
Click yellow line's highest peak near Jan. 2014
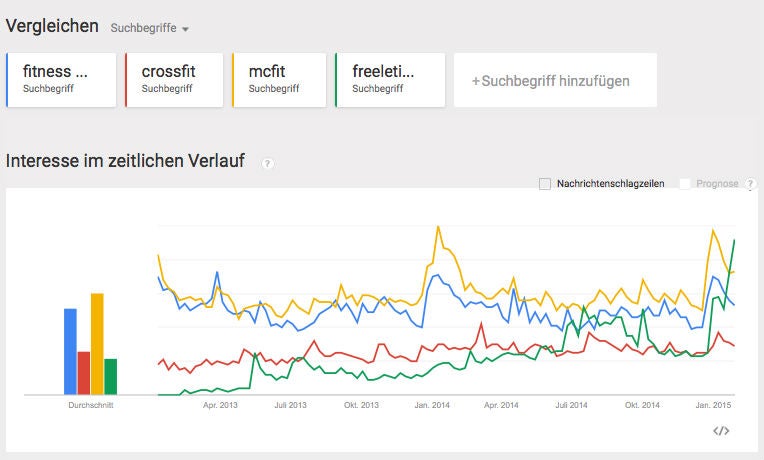coord(438,227)
